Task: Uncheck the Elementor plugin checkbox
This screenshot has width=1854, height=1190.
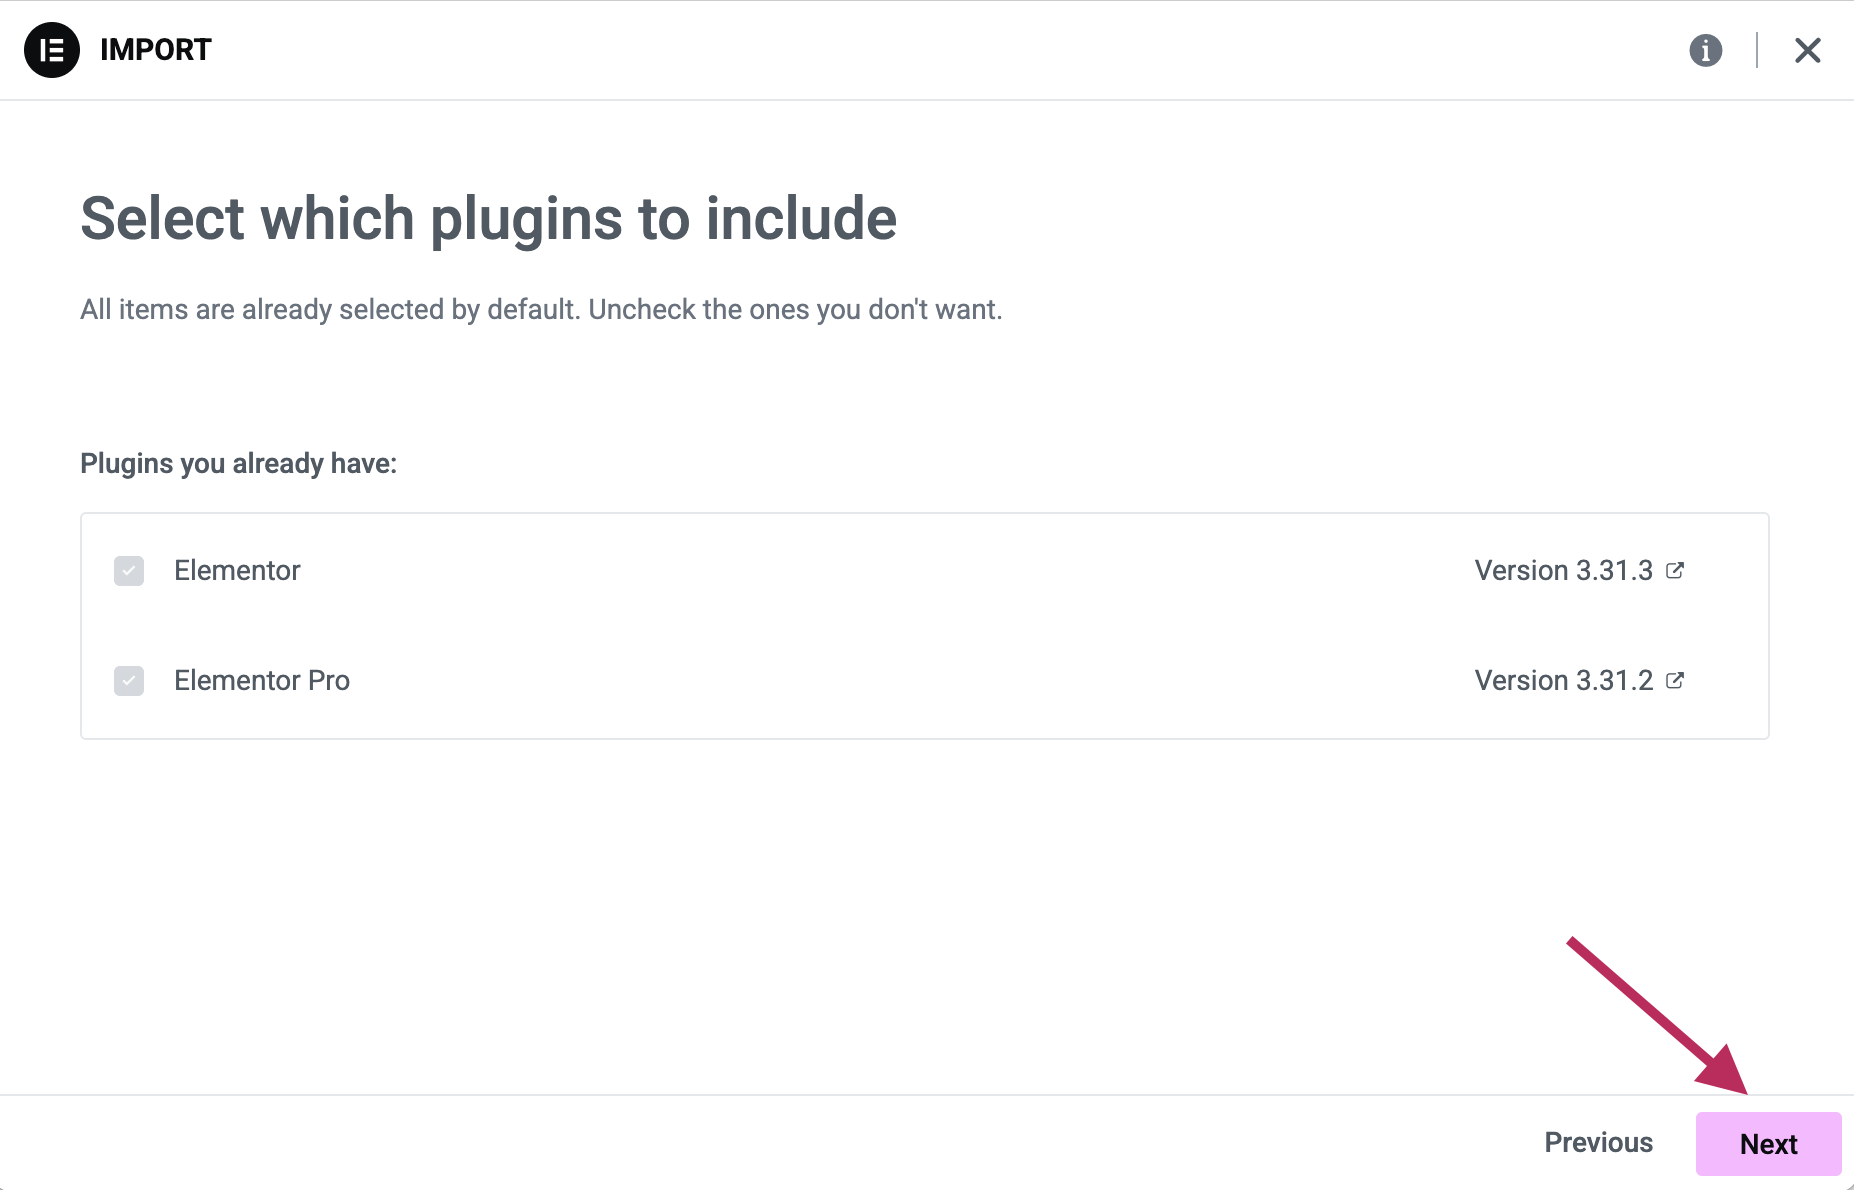Action: pyautogui.click(x=129, y=571)
